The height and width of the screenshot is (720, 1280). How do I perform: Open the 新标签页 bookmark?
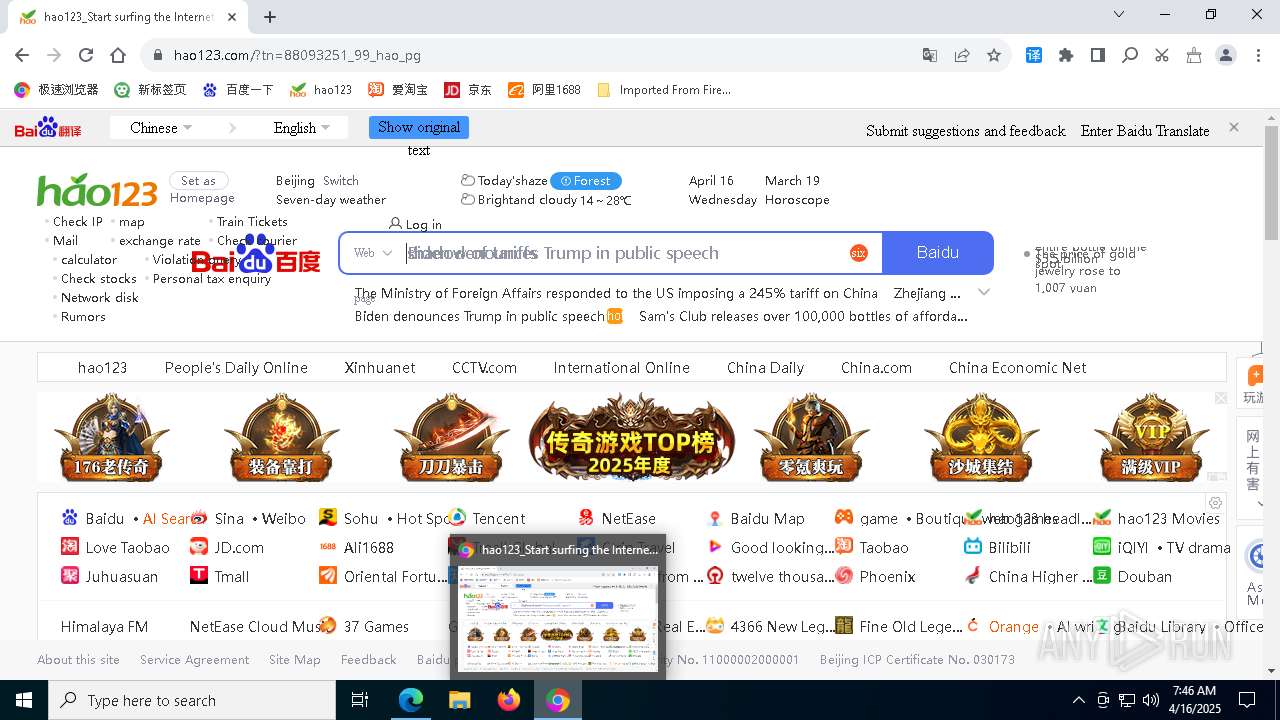tap(150, 89)
